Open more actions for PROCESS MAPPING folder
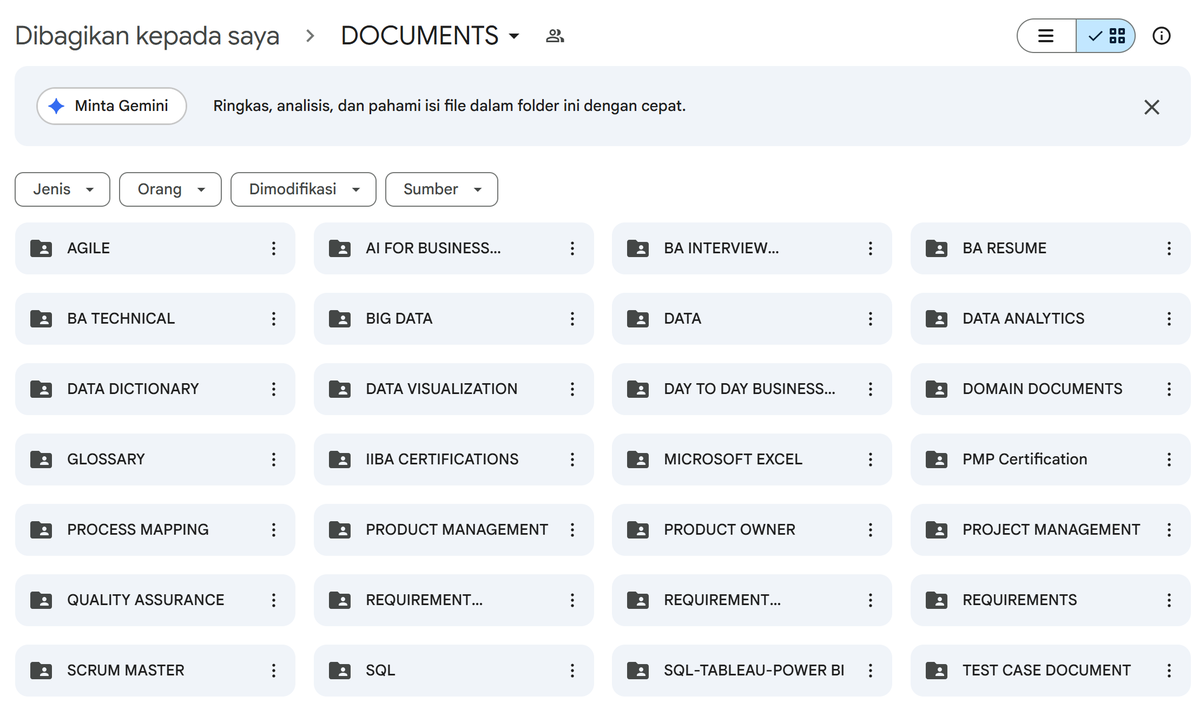The image size is (1199, 709). pyautogui.click(x=274, y=530)
